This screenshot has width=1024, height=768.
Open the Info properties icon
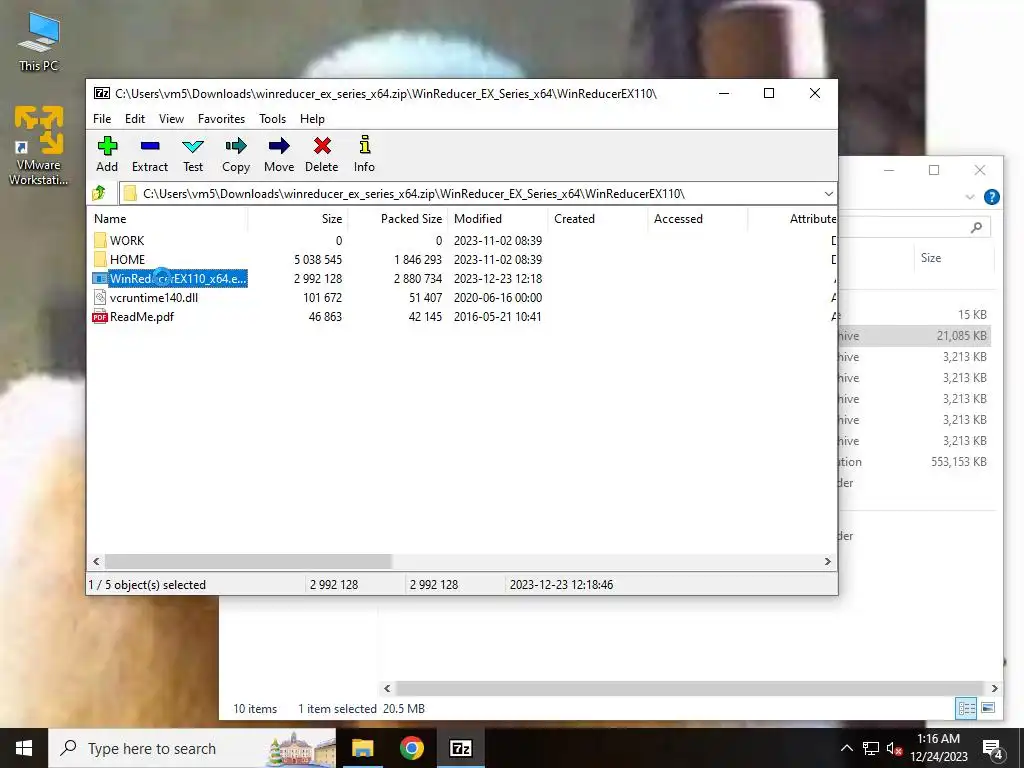[x=364, y=145]
